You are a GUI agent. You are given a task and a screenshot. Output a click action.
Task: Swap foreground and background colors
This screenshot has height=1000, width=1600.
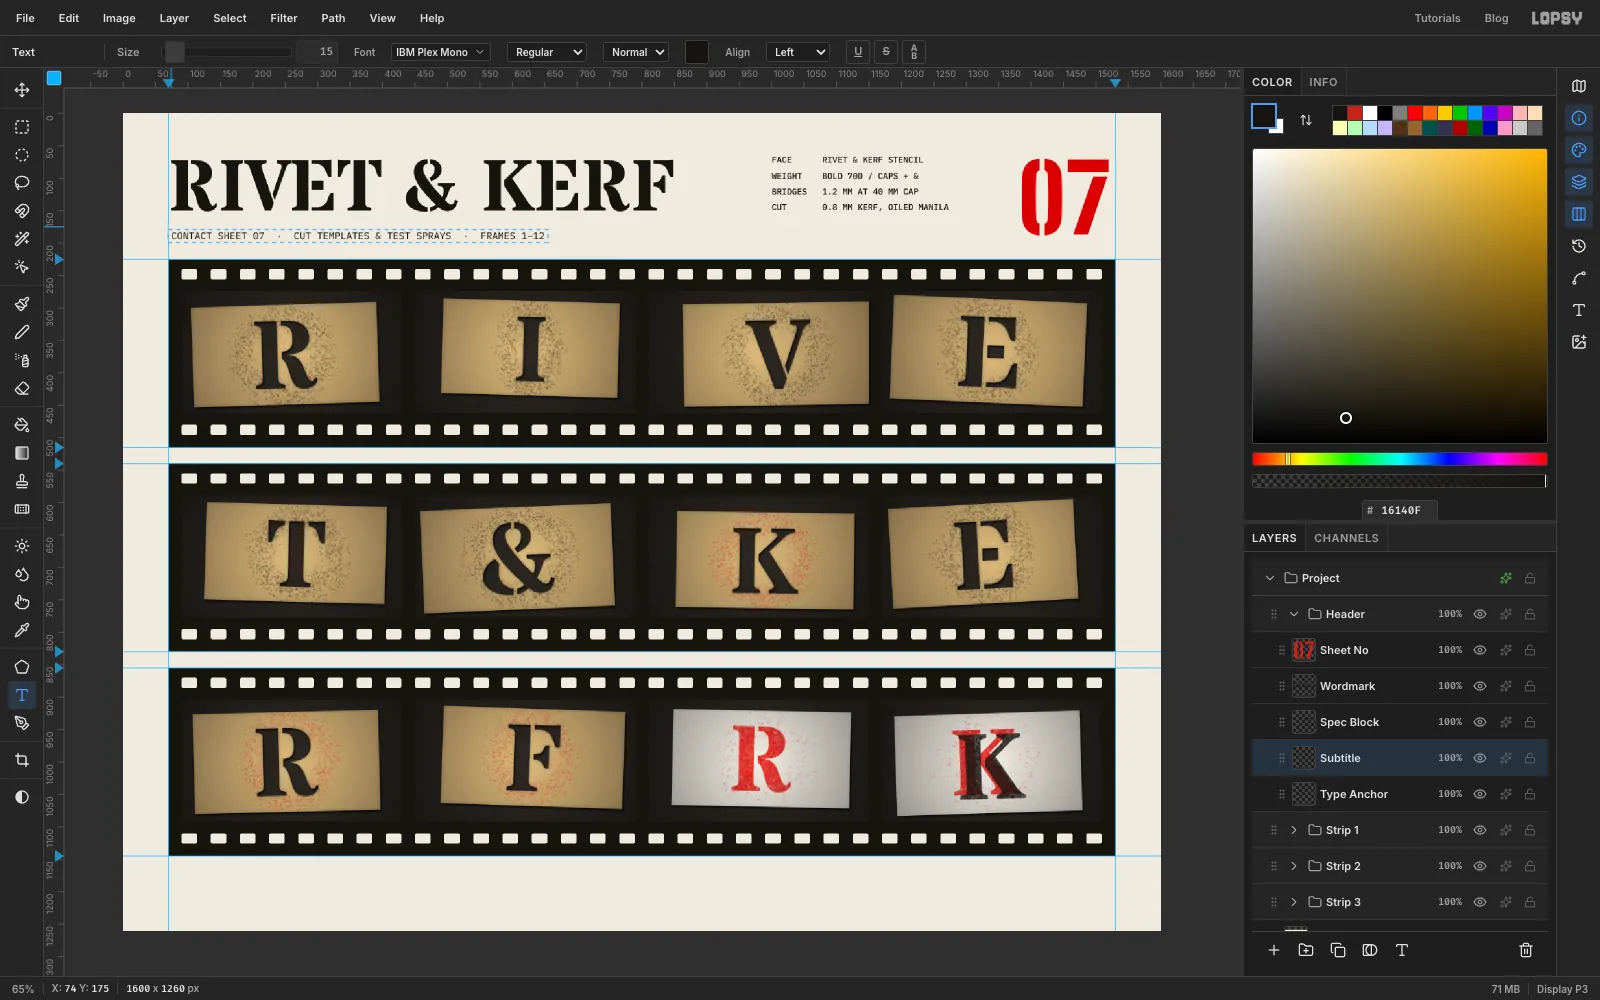(1306, 120)
